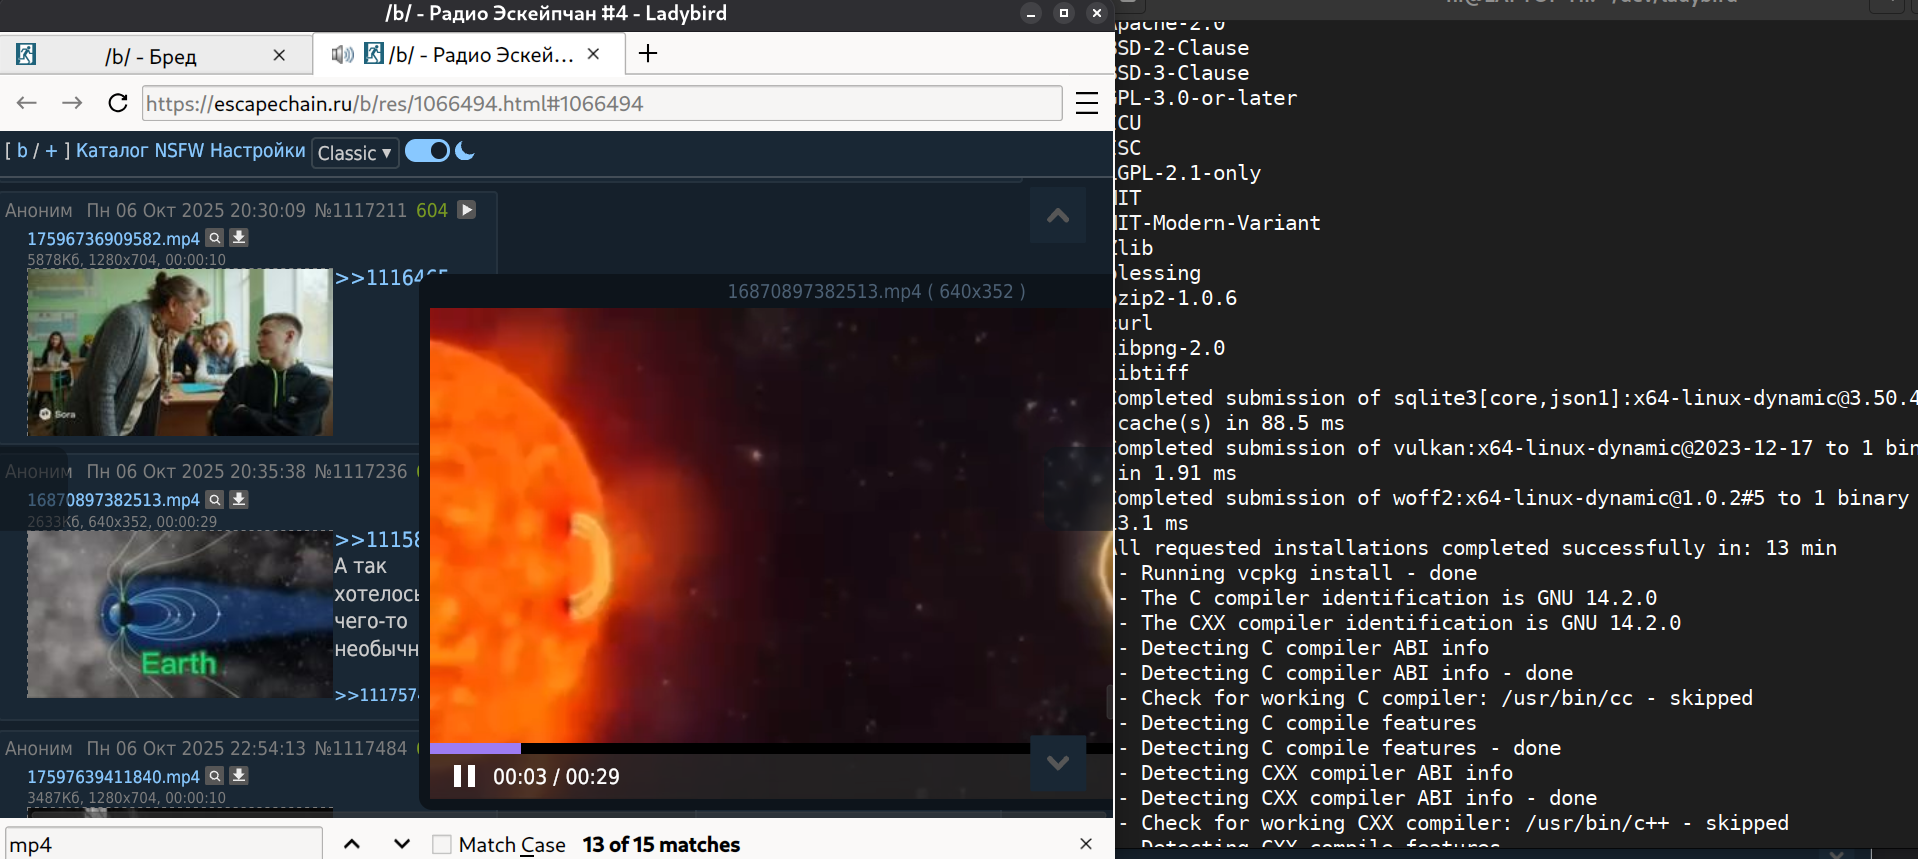
Task: Click the browser forward arrow
Action: pos(72,103)
